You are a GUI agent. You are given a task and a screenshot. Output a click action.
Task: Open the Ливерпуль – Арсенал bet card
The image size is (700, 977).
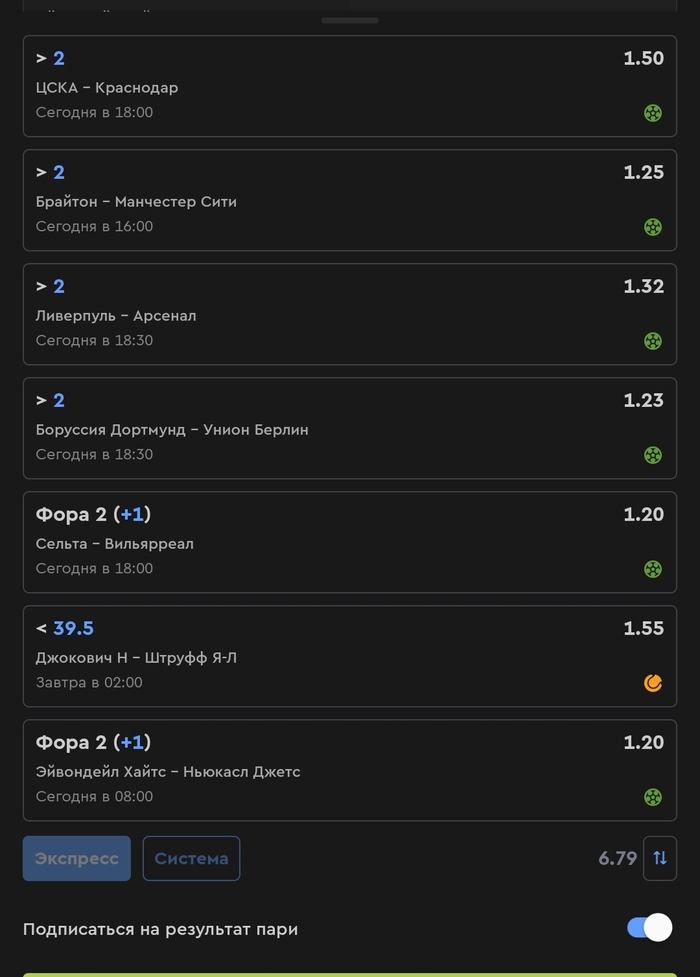(x=350, y=314)
